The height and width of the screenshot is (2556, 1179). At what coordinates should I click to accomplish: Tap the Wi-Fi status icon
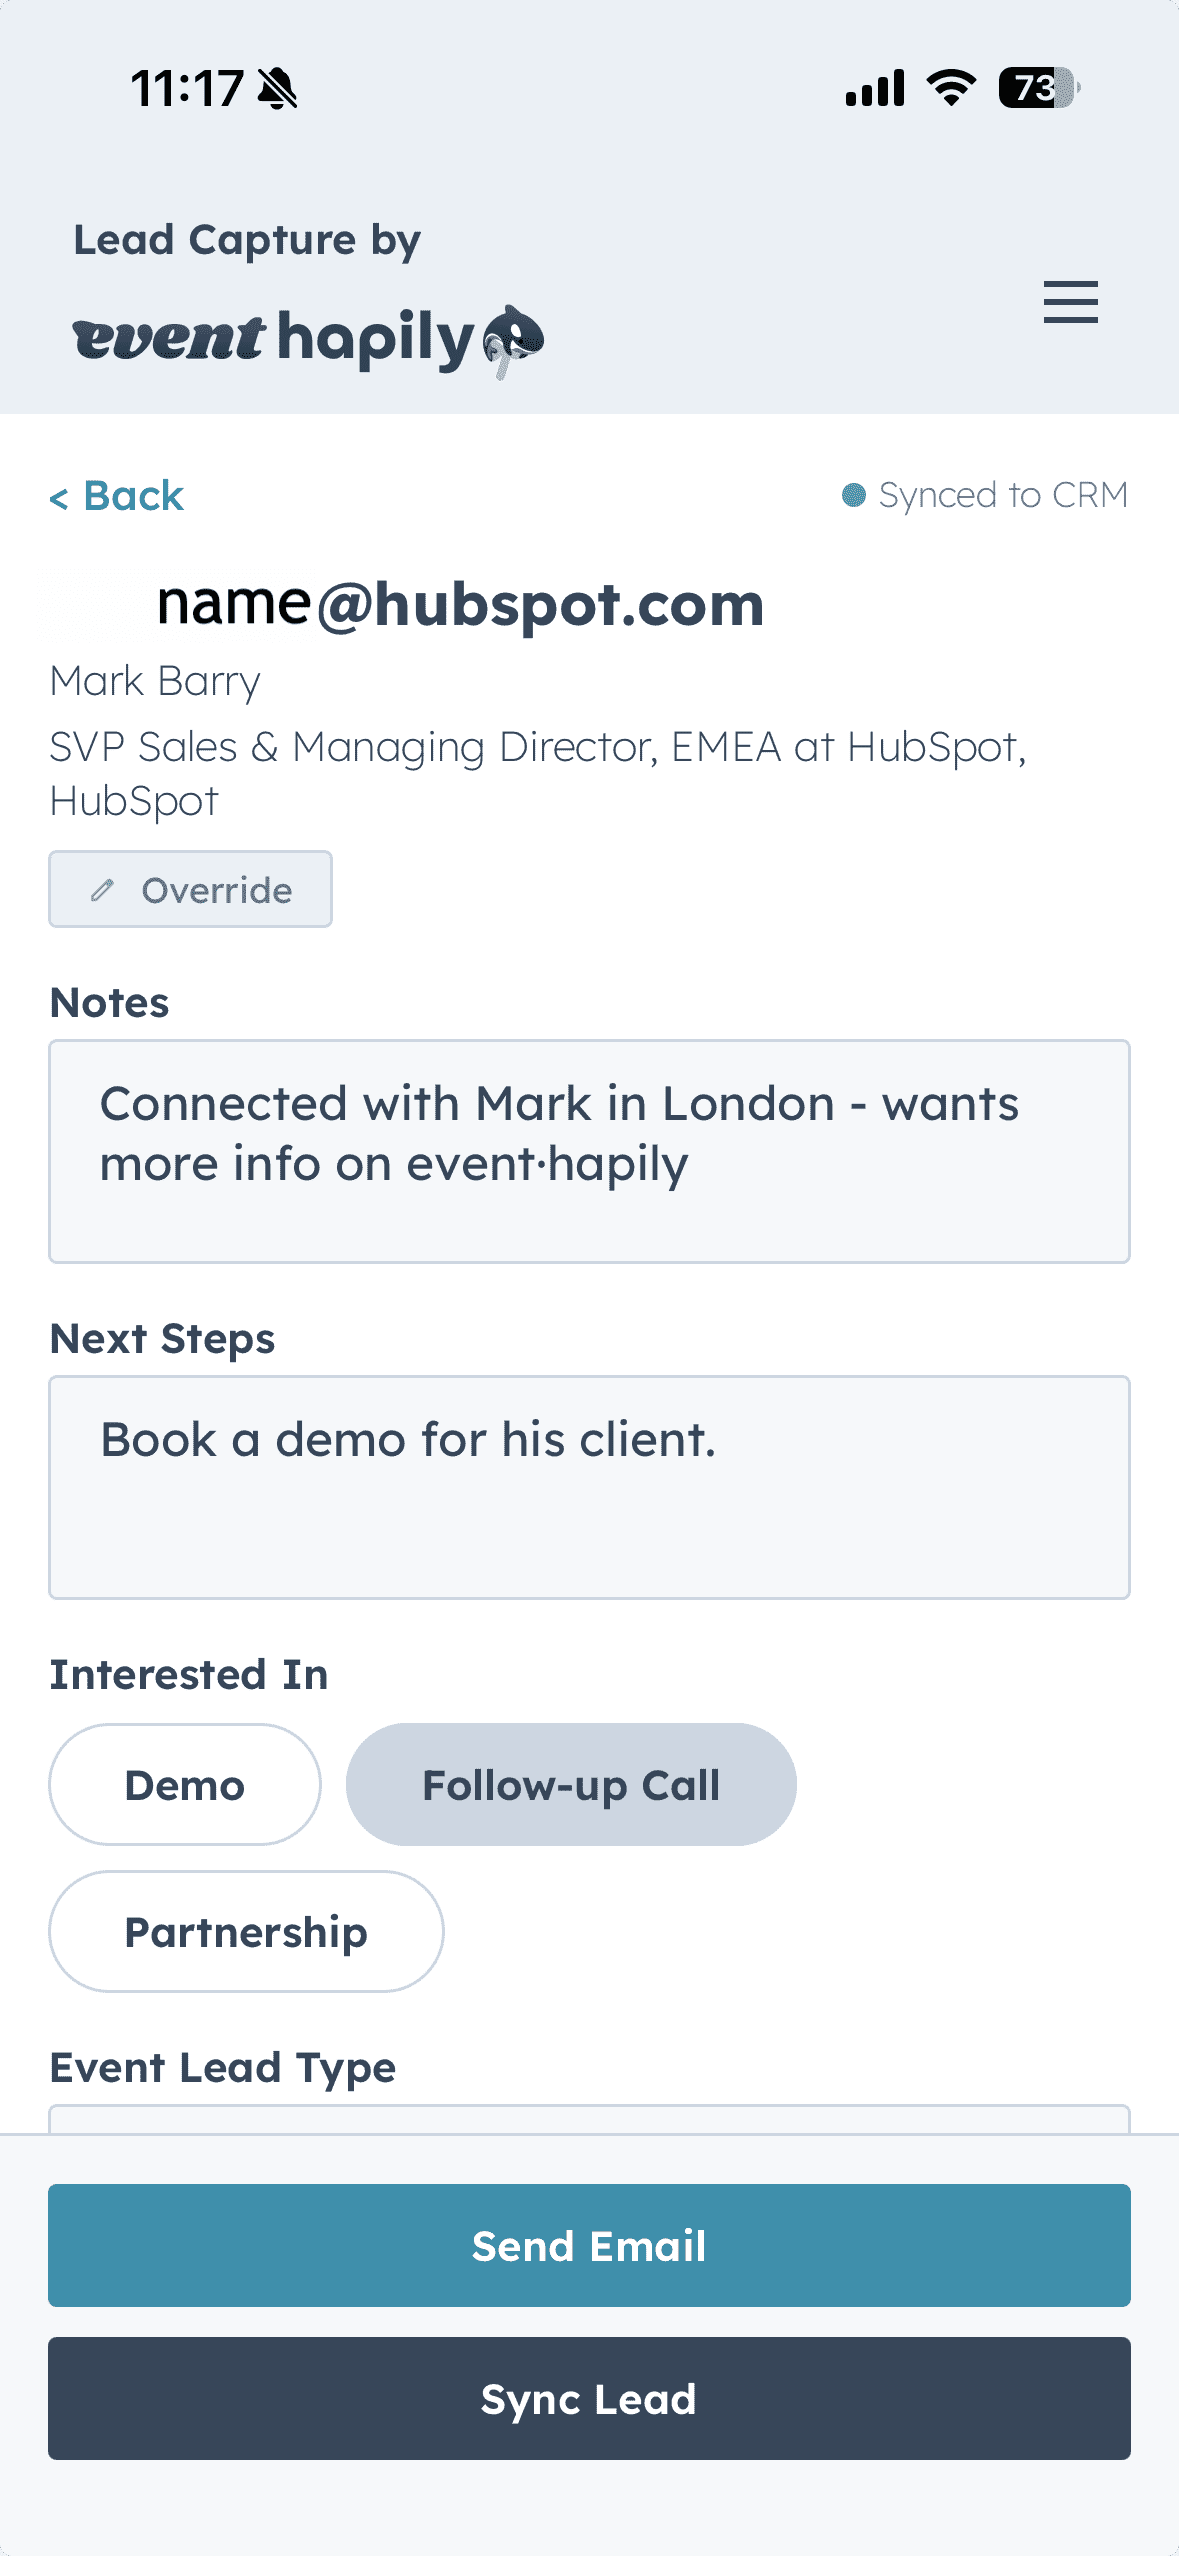(x=951, y=88)
